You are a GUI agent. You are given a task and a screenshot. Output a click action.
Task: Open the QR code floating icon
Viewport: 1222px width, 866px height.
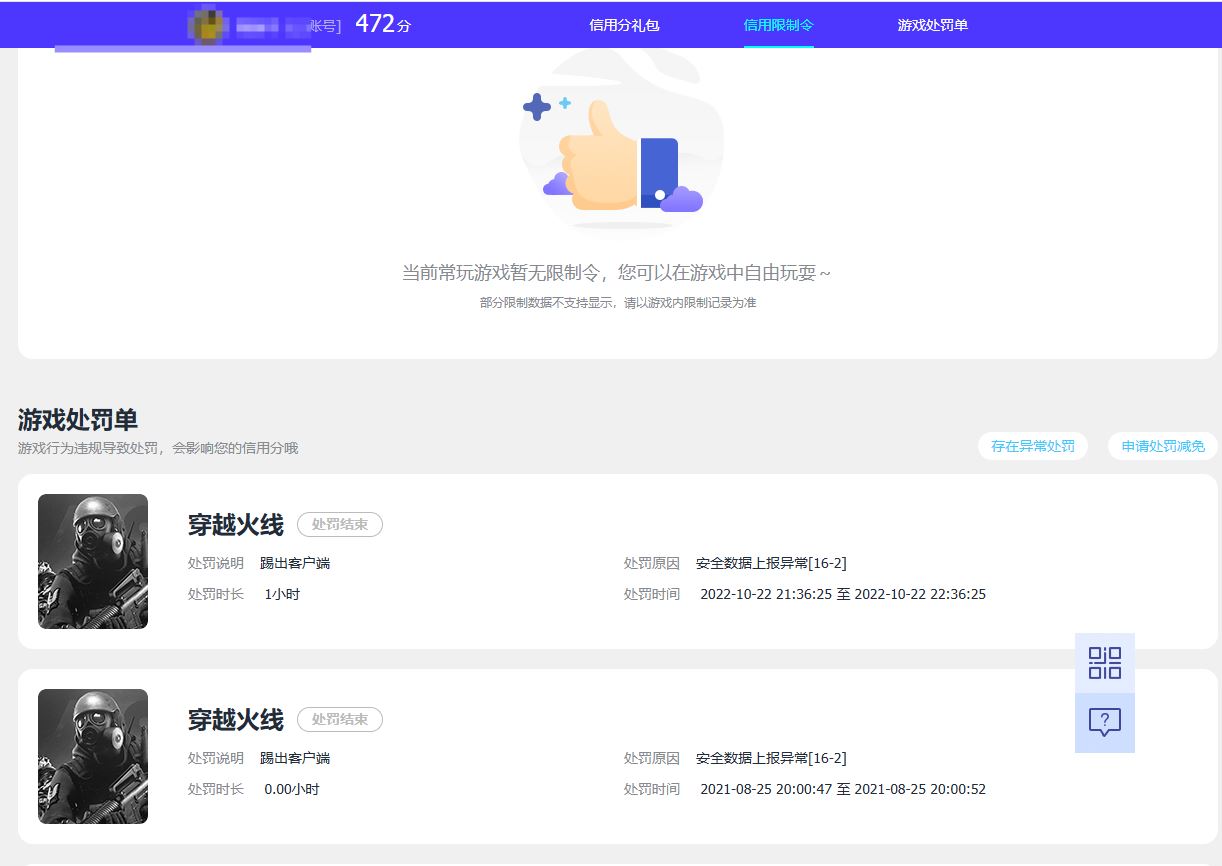[x=1104, y=663]
